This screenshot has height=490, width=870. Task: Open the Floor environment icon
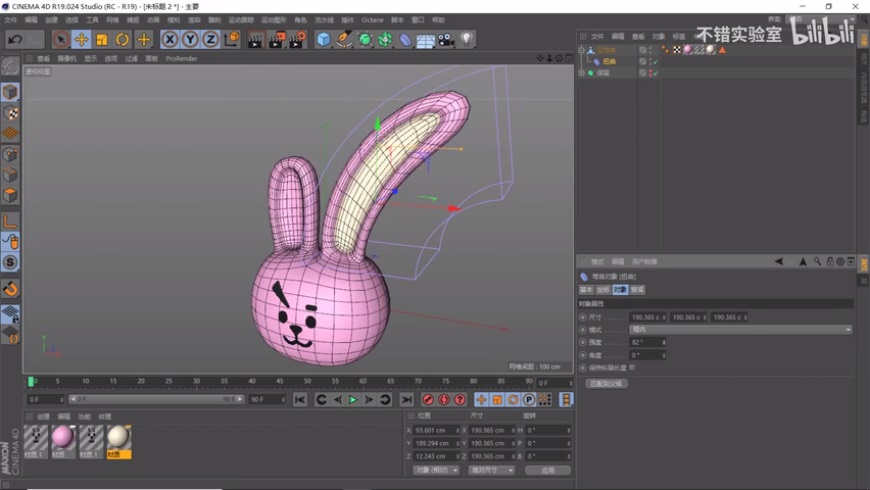(426, 39)
